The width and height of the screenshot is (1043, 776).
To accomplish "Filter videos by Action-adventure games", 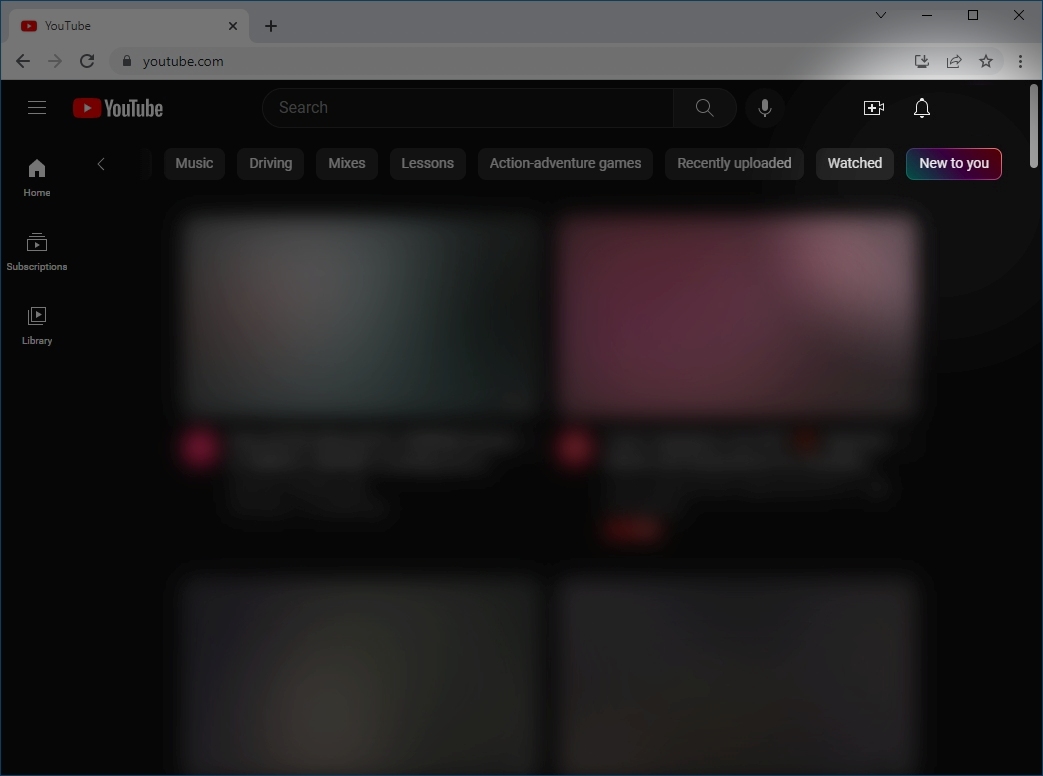I will [x=565, y=163].
